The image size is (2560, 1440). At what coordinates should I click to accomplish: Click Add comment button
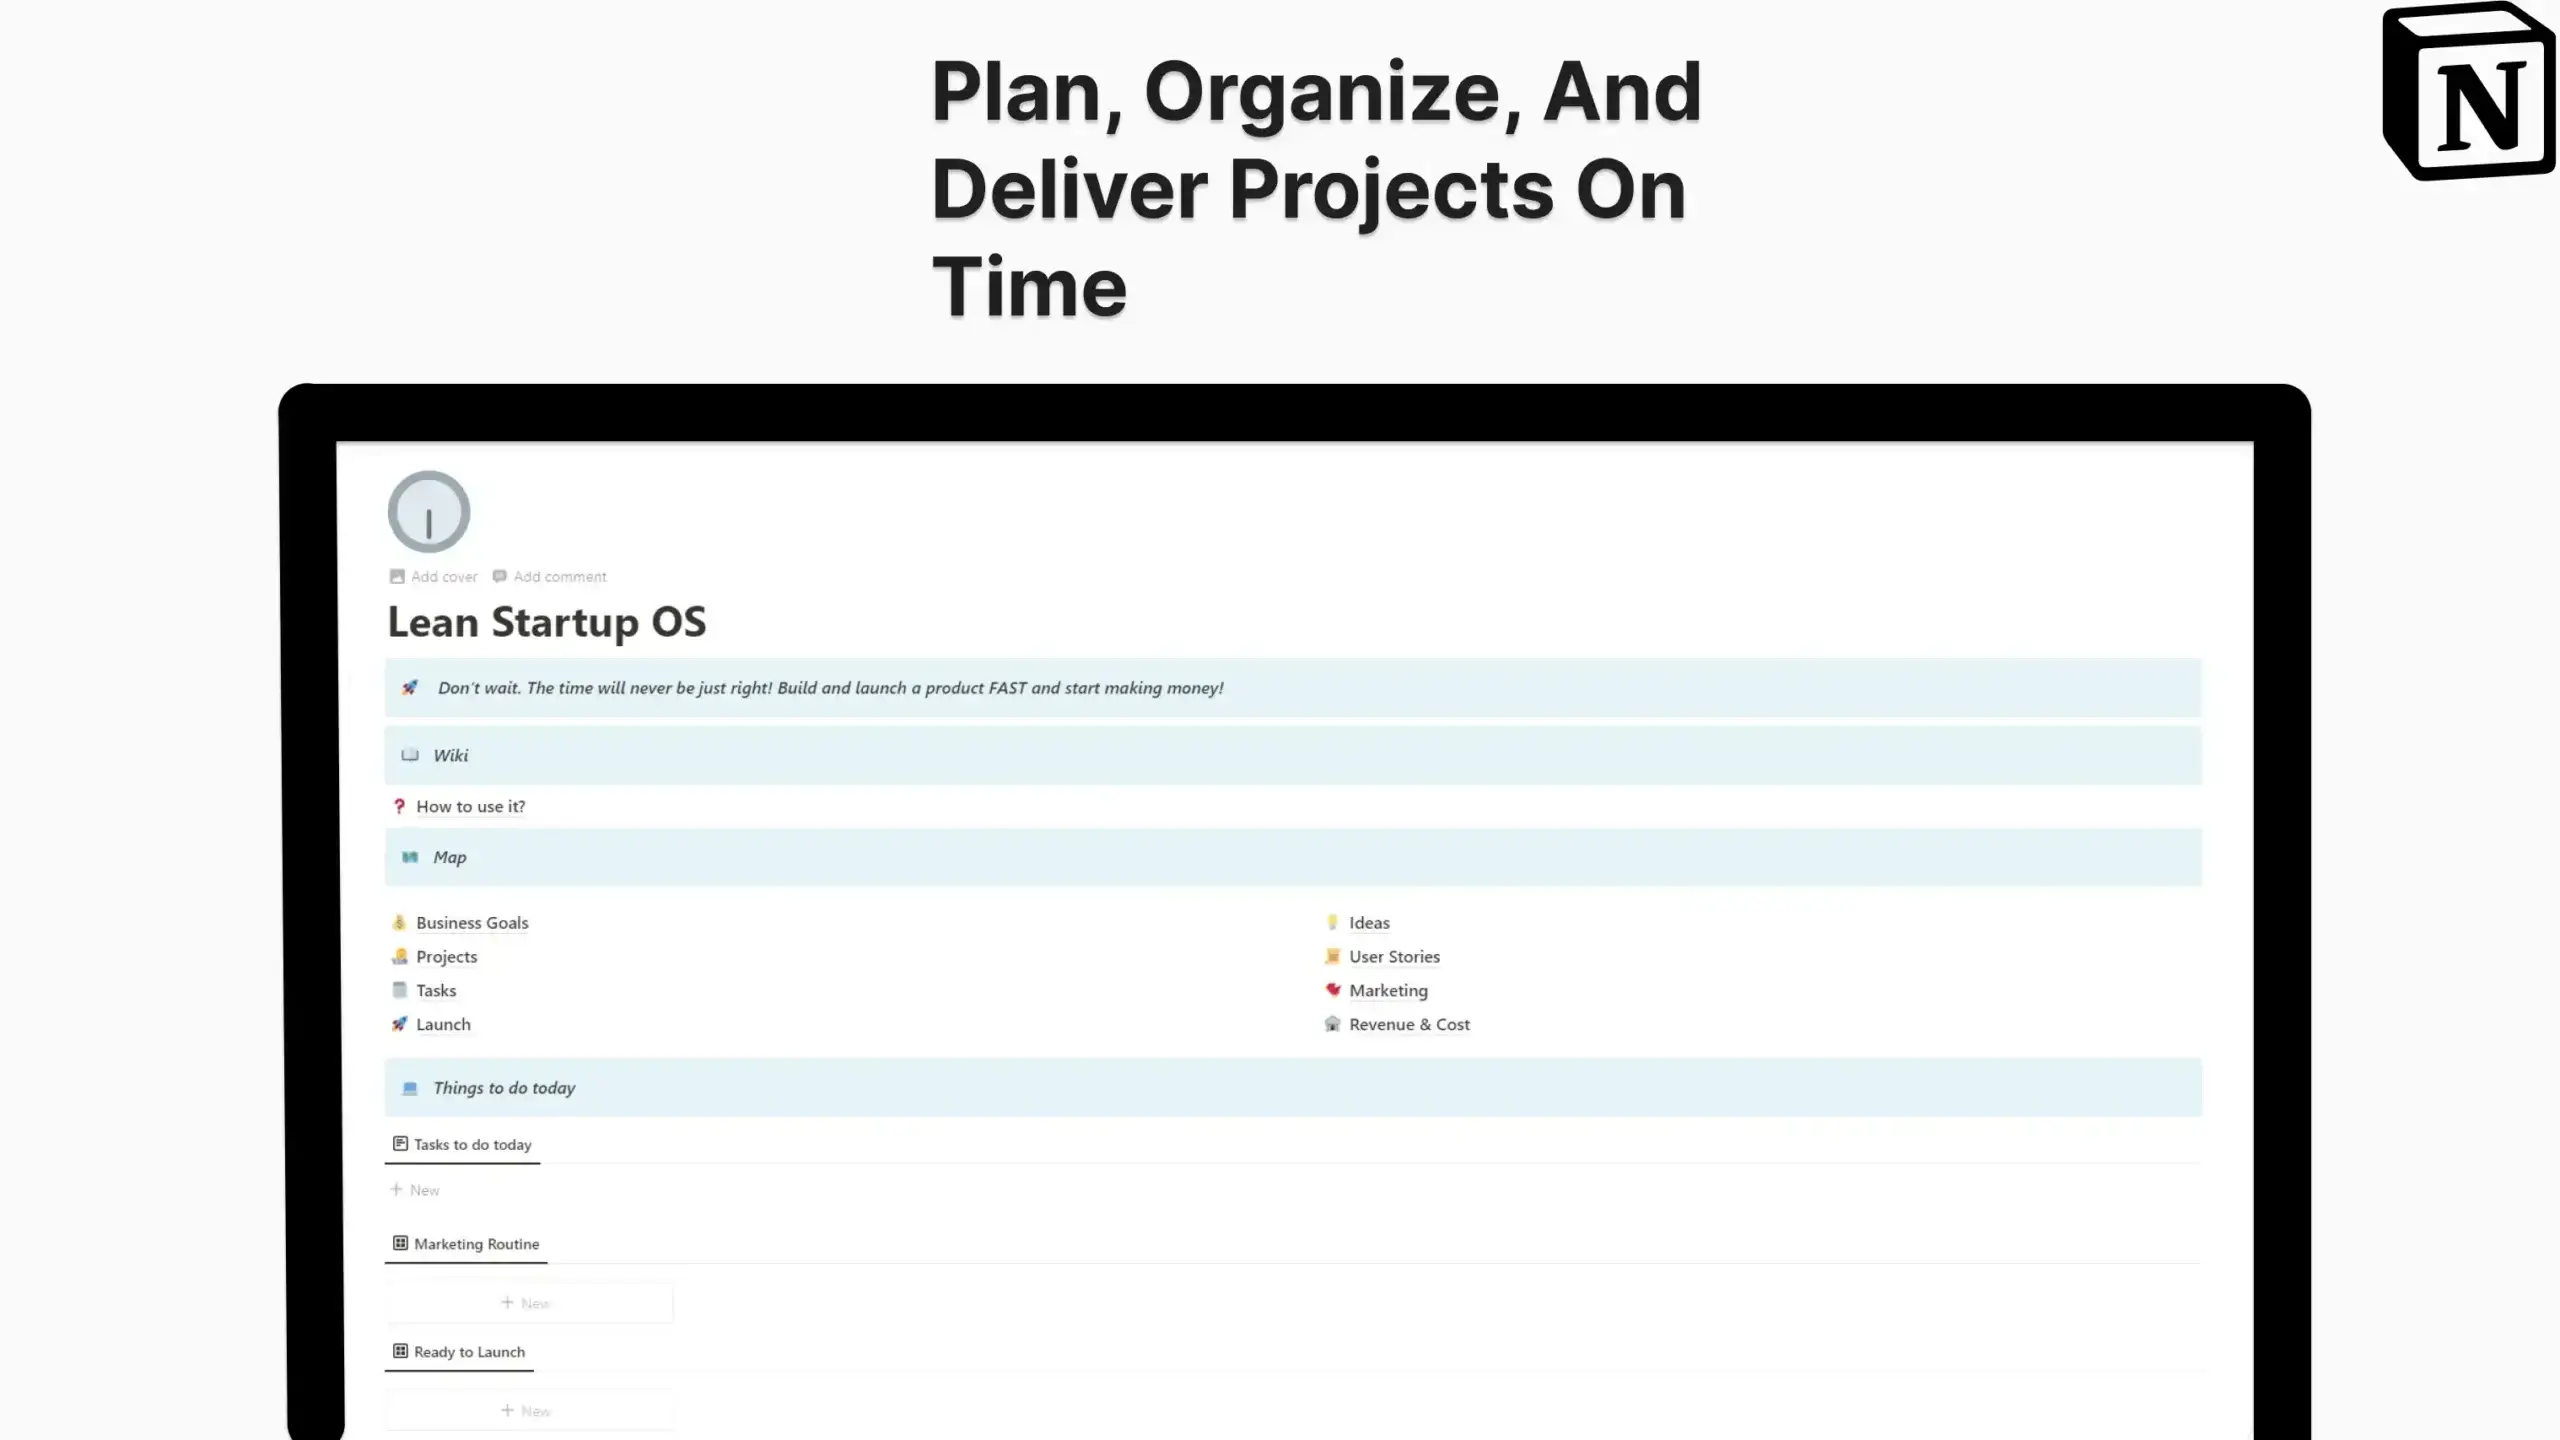point(550,575)
